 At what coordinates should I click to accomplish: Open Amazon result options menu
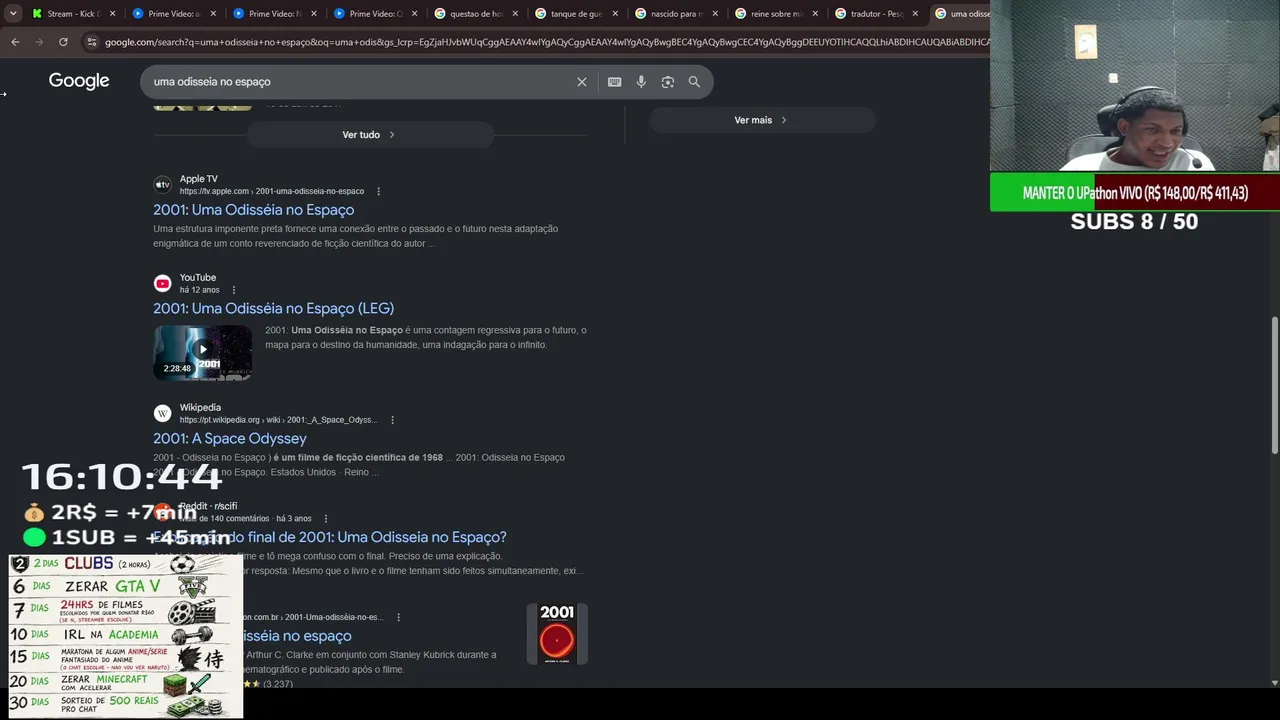click(x=398, y=617)
